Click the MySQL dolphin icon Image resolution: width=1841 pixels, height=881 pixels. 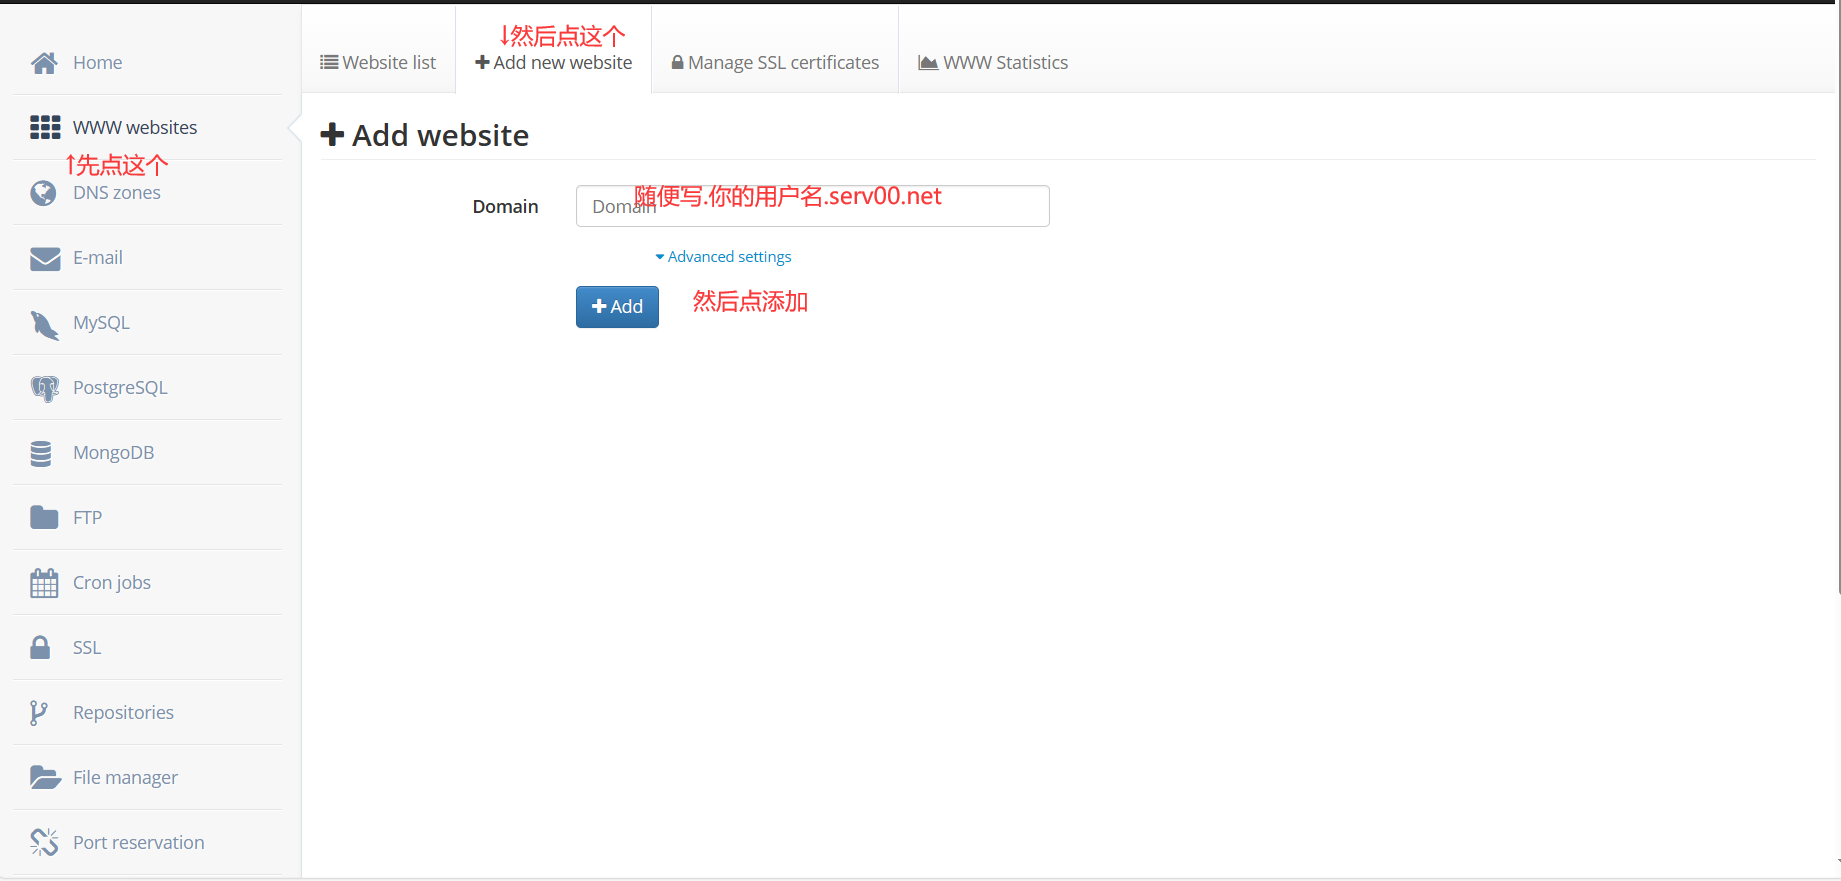click(45, 324)
